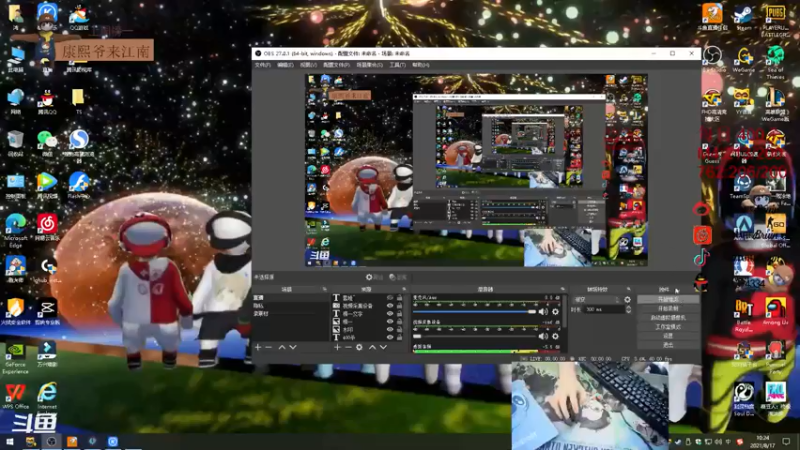
Task: Click the transition duration stepper arrows
Action: [628, 310]
